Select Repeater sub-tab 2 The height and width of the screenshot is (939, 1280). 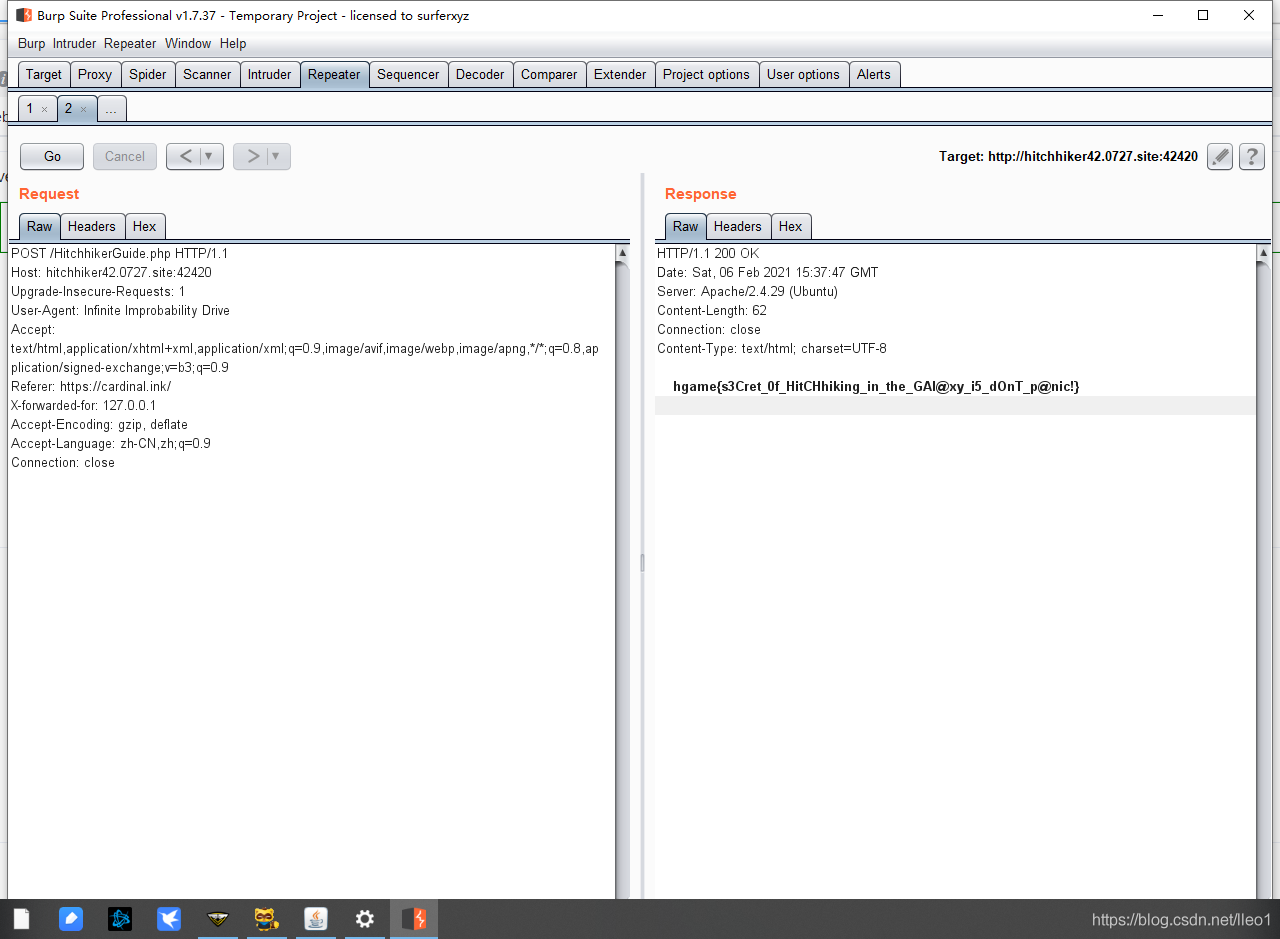[x=69, y=109]
